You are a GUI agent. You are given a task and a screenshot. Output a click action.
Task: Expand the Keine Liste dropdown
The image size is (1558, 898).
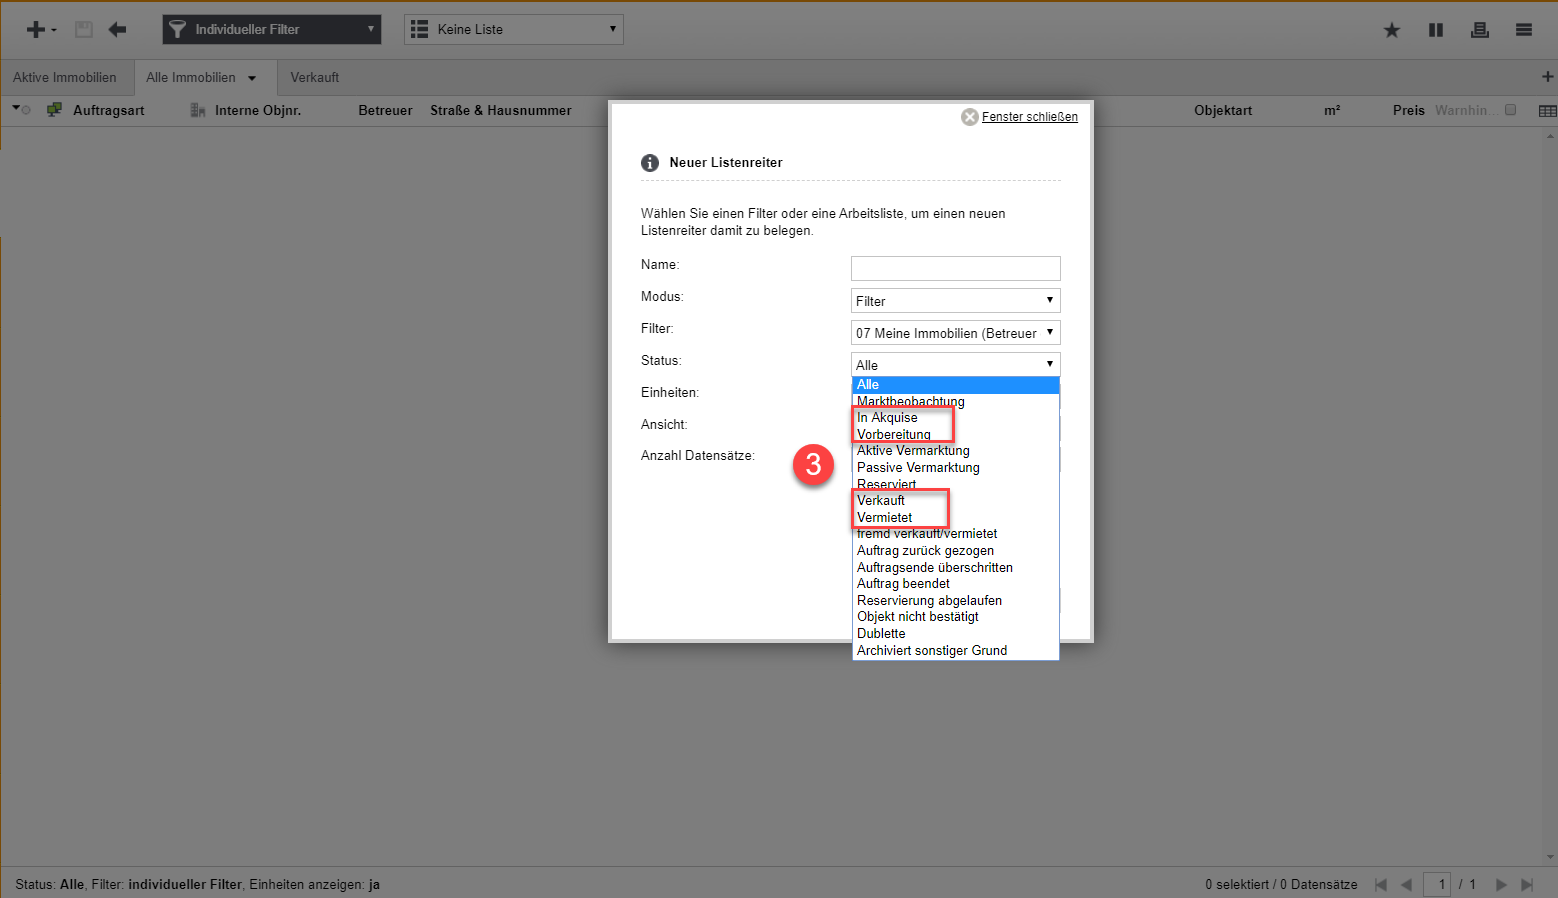(x=513, y=30)
